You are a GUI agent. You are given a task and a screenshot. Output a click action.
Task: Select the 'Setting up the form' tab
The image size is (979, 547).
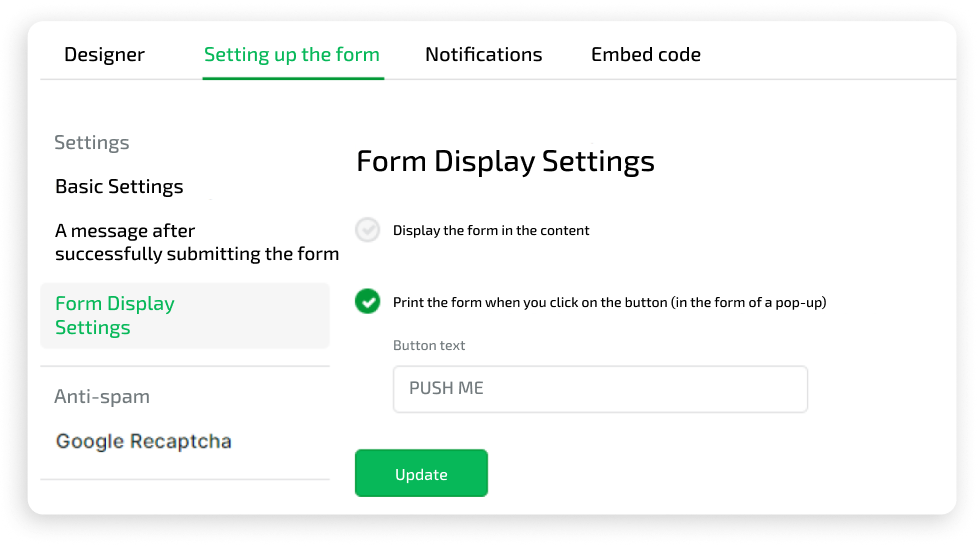coord(291,55)
